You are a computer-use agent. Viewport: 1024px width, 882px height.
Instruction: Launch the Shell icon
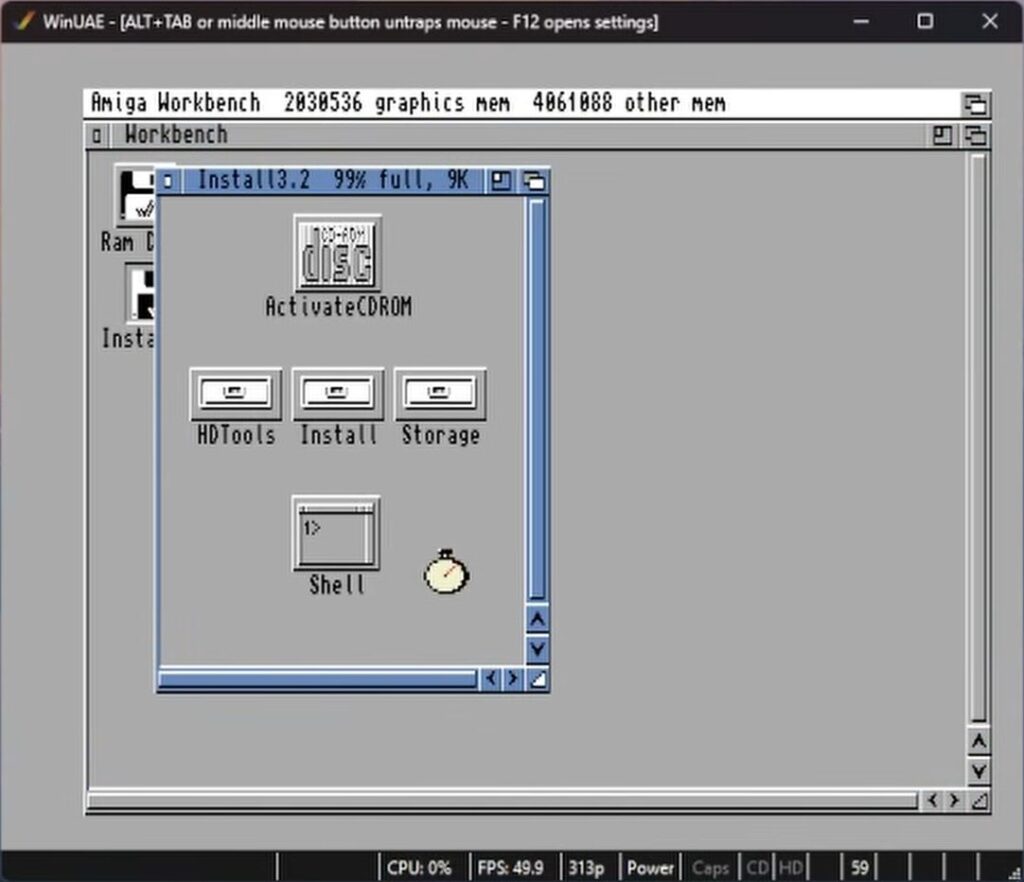[336, 533]
